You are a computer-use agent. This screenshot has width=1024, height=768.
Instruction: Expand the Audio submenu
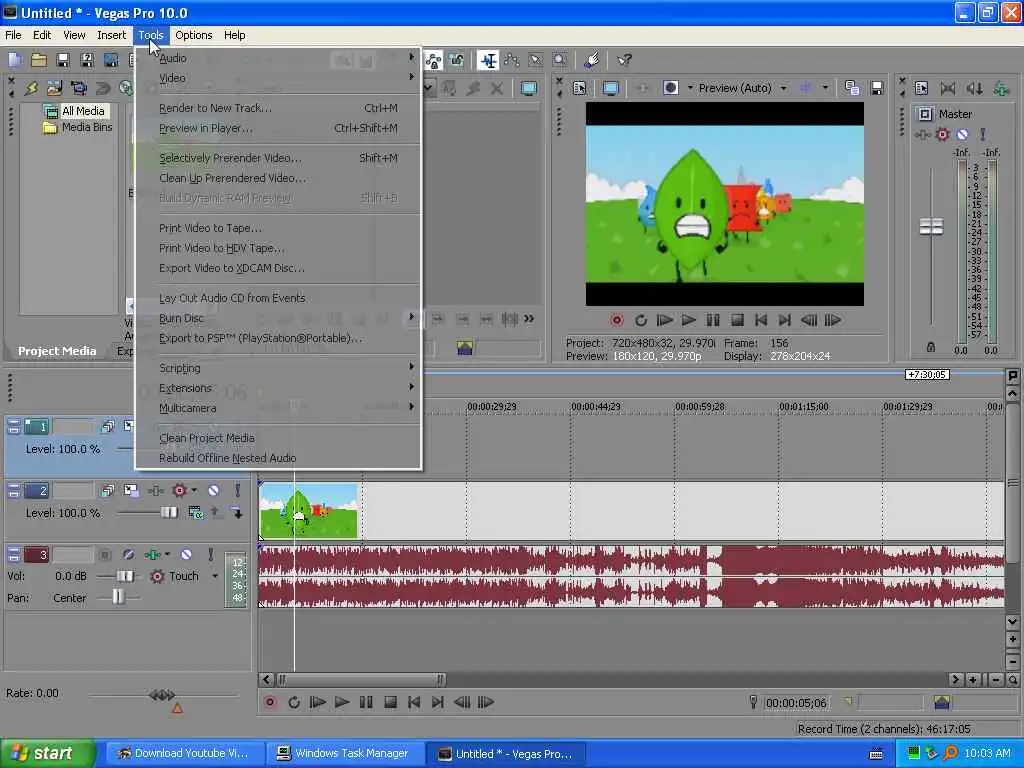tap(278, 57)
